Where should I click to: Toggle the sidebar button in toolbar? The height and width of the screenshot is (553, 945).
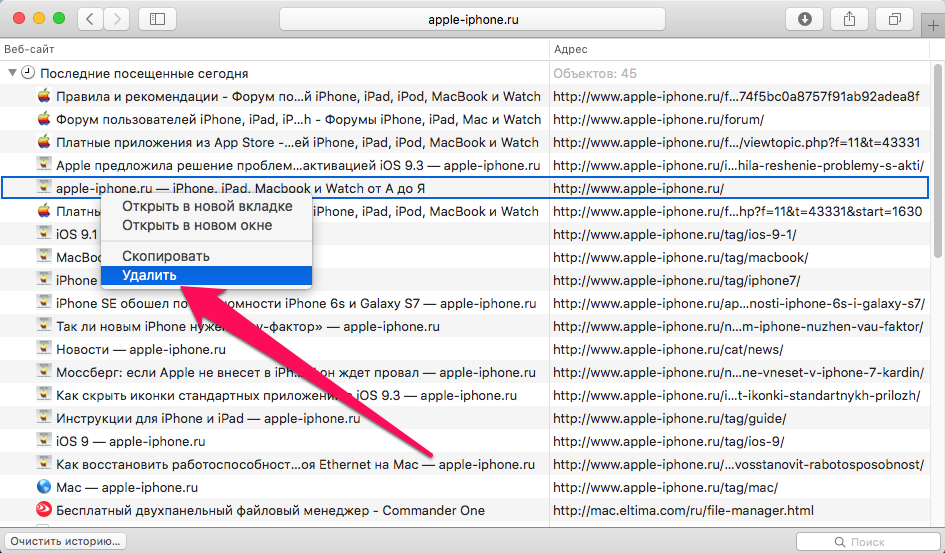pyautogui.click(x=157, y=19)
